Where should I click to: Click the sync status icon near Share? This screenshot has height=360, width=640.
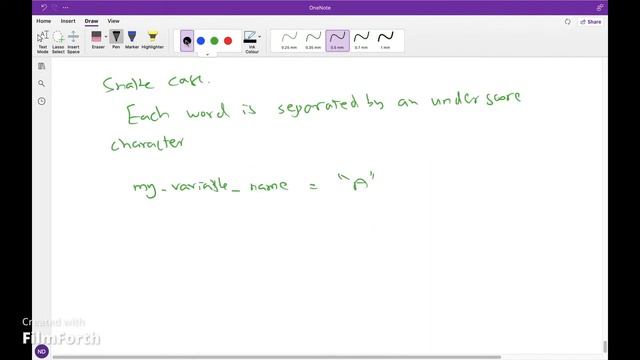[568, 22]
